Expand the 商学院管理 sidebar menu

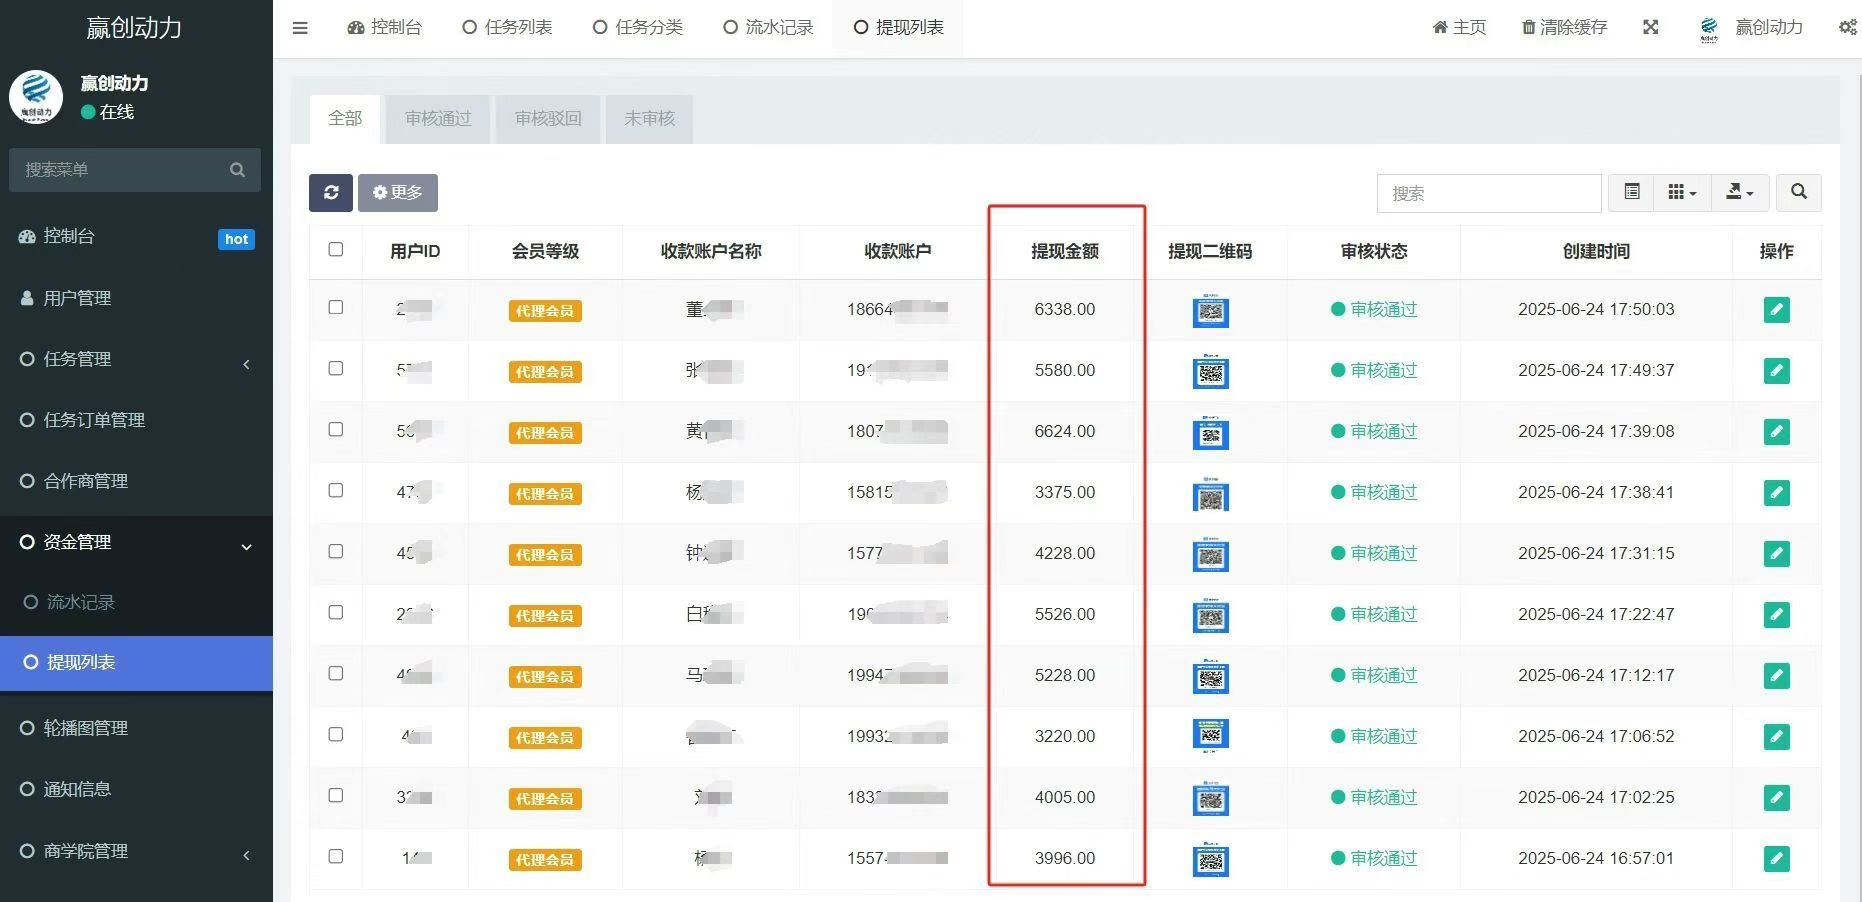click(x=136, y=851)
